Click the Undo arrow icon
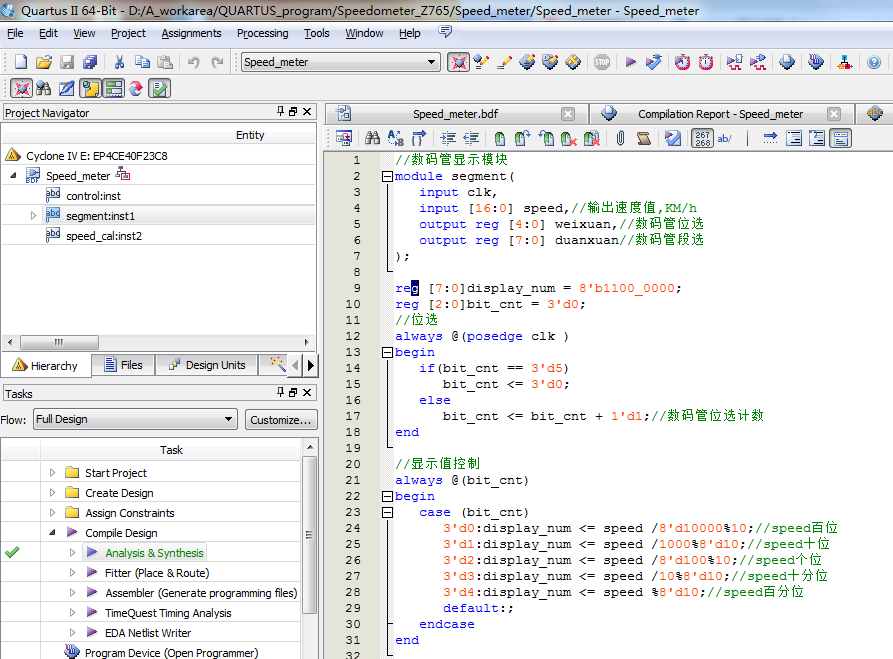This screenshot has height=659, width=893. (x=194, y=62)
